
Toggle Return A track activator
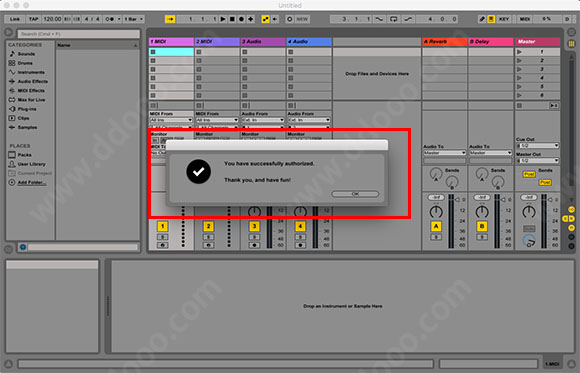click(x=436, y=226)
